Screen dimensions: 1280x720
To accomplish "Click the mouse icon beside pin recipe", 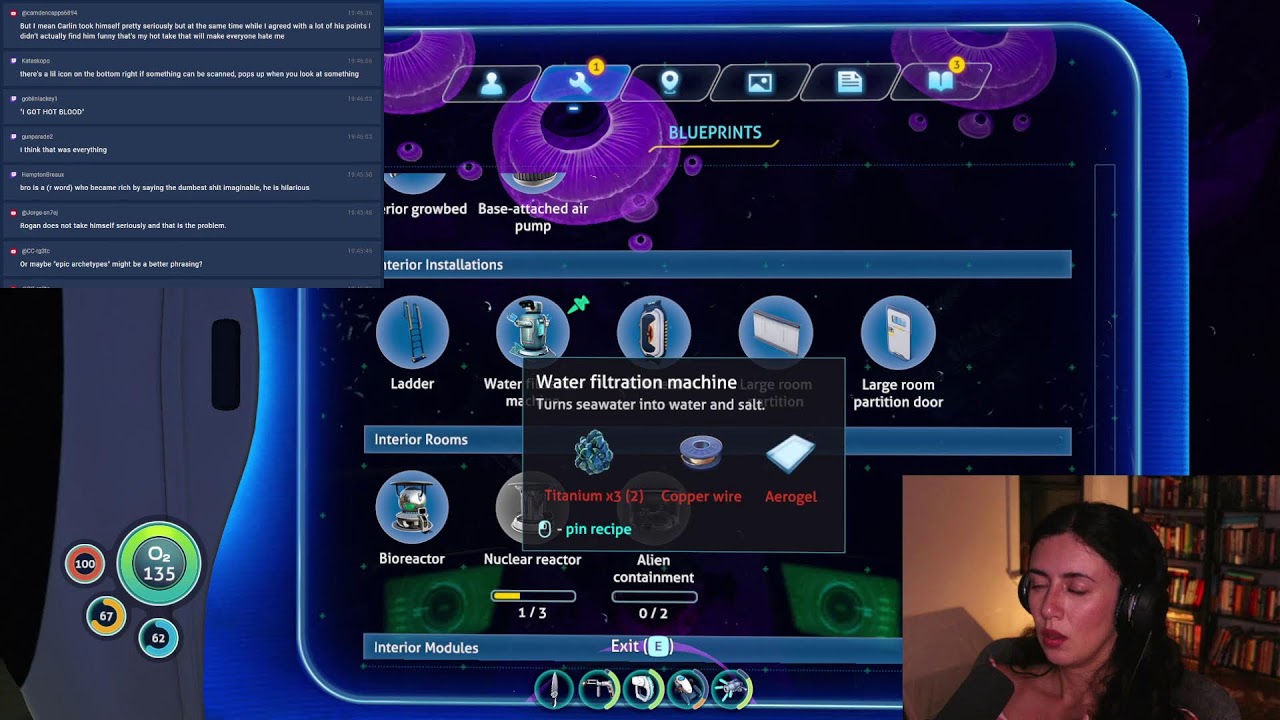I will pyautogui.click(x=545, y=529).
